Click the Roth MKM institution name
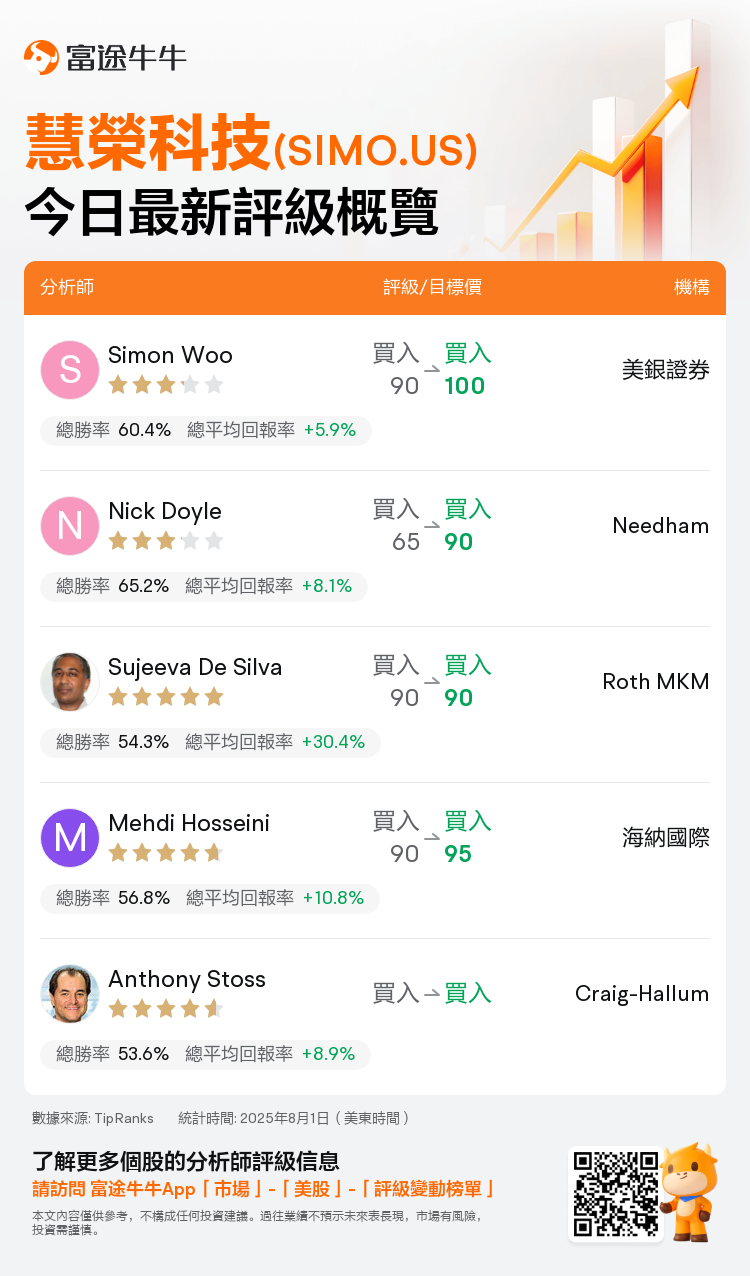750x1276 pixels. coord(655,682)
